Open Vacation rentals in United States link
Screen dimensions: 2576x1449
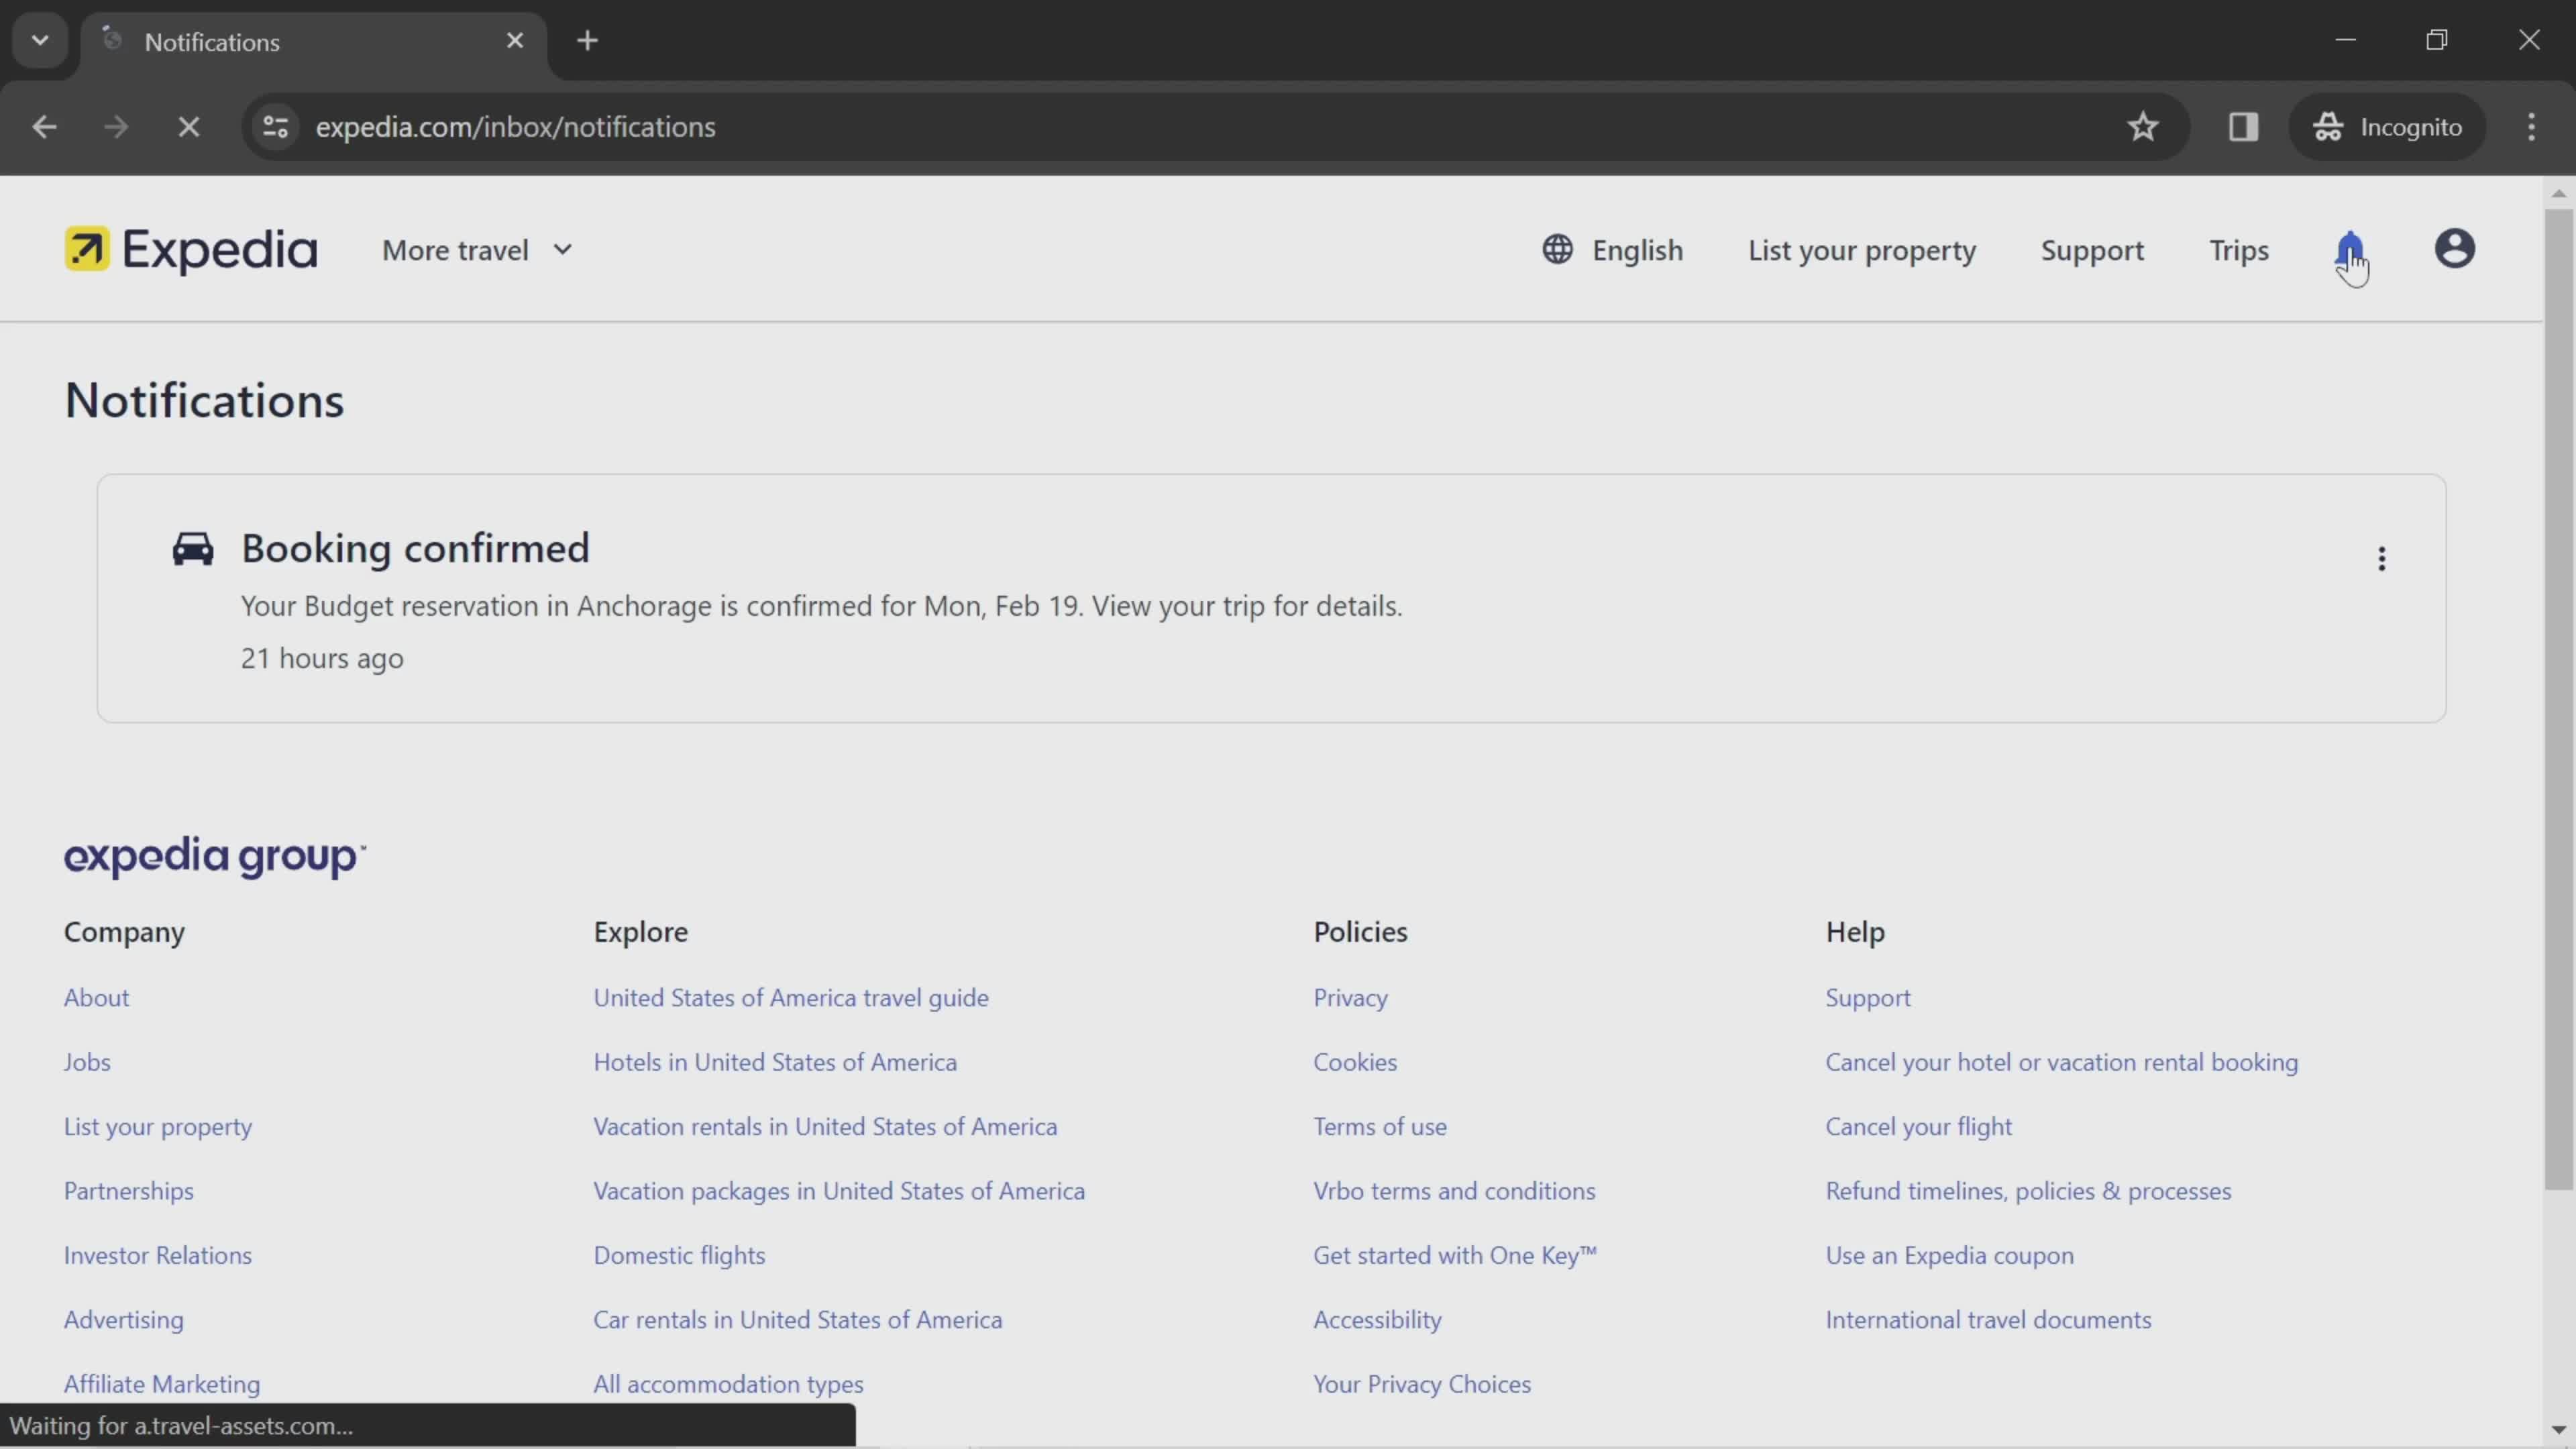tap(825, 1126)
